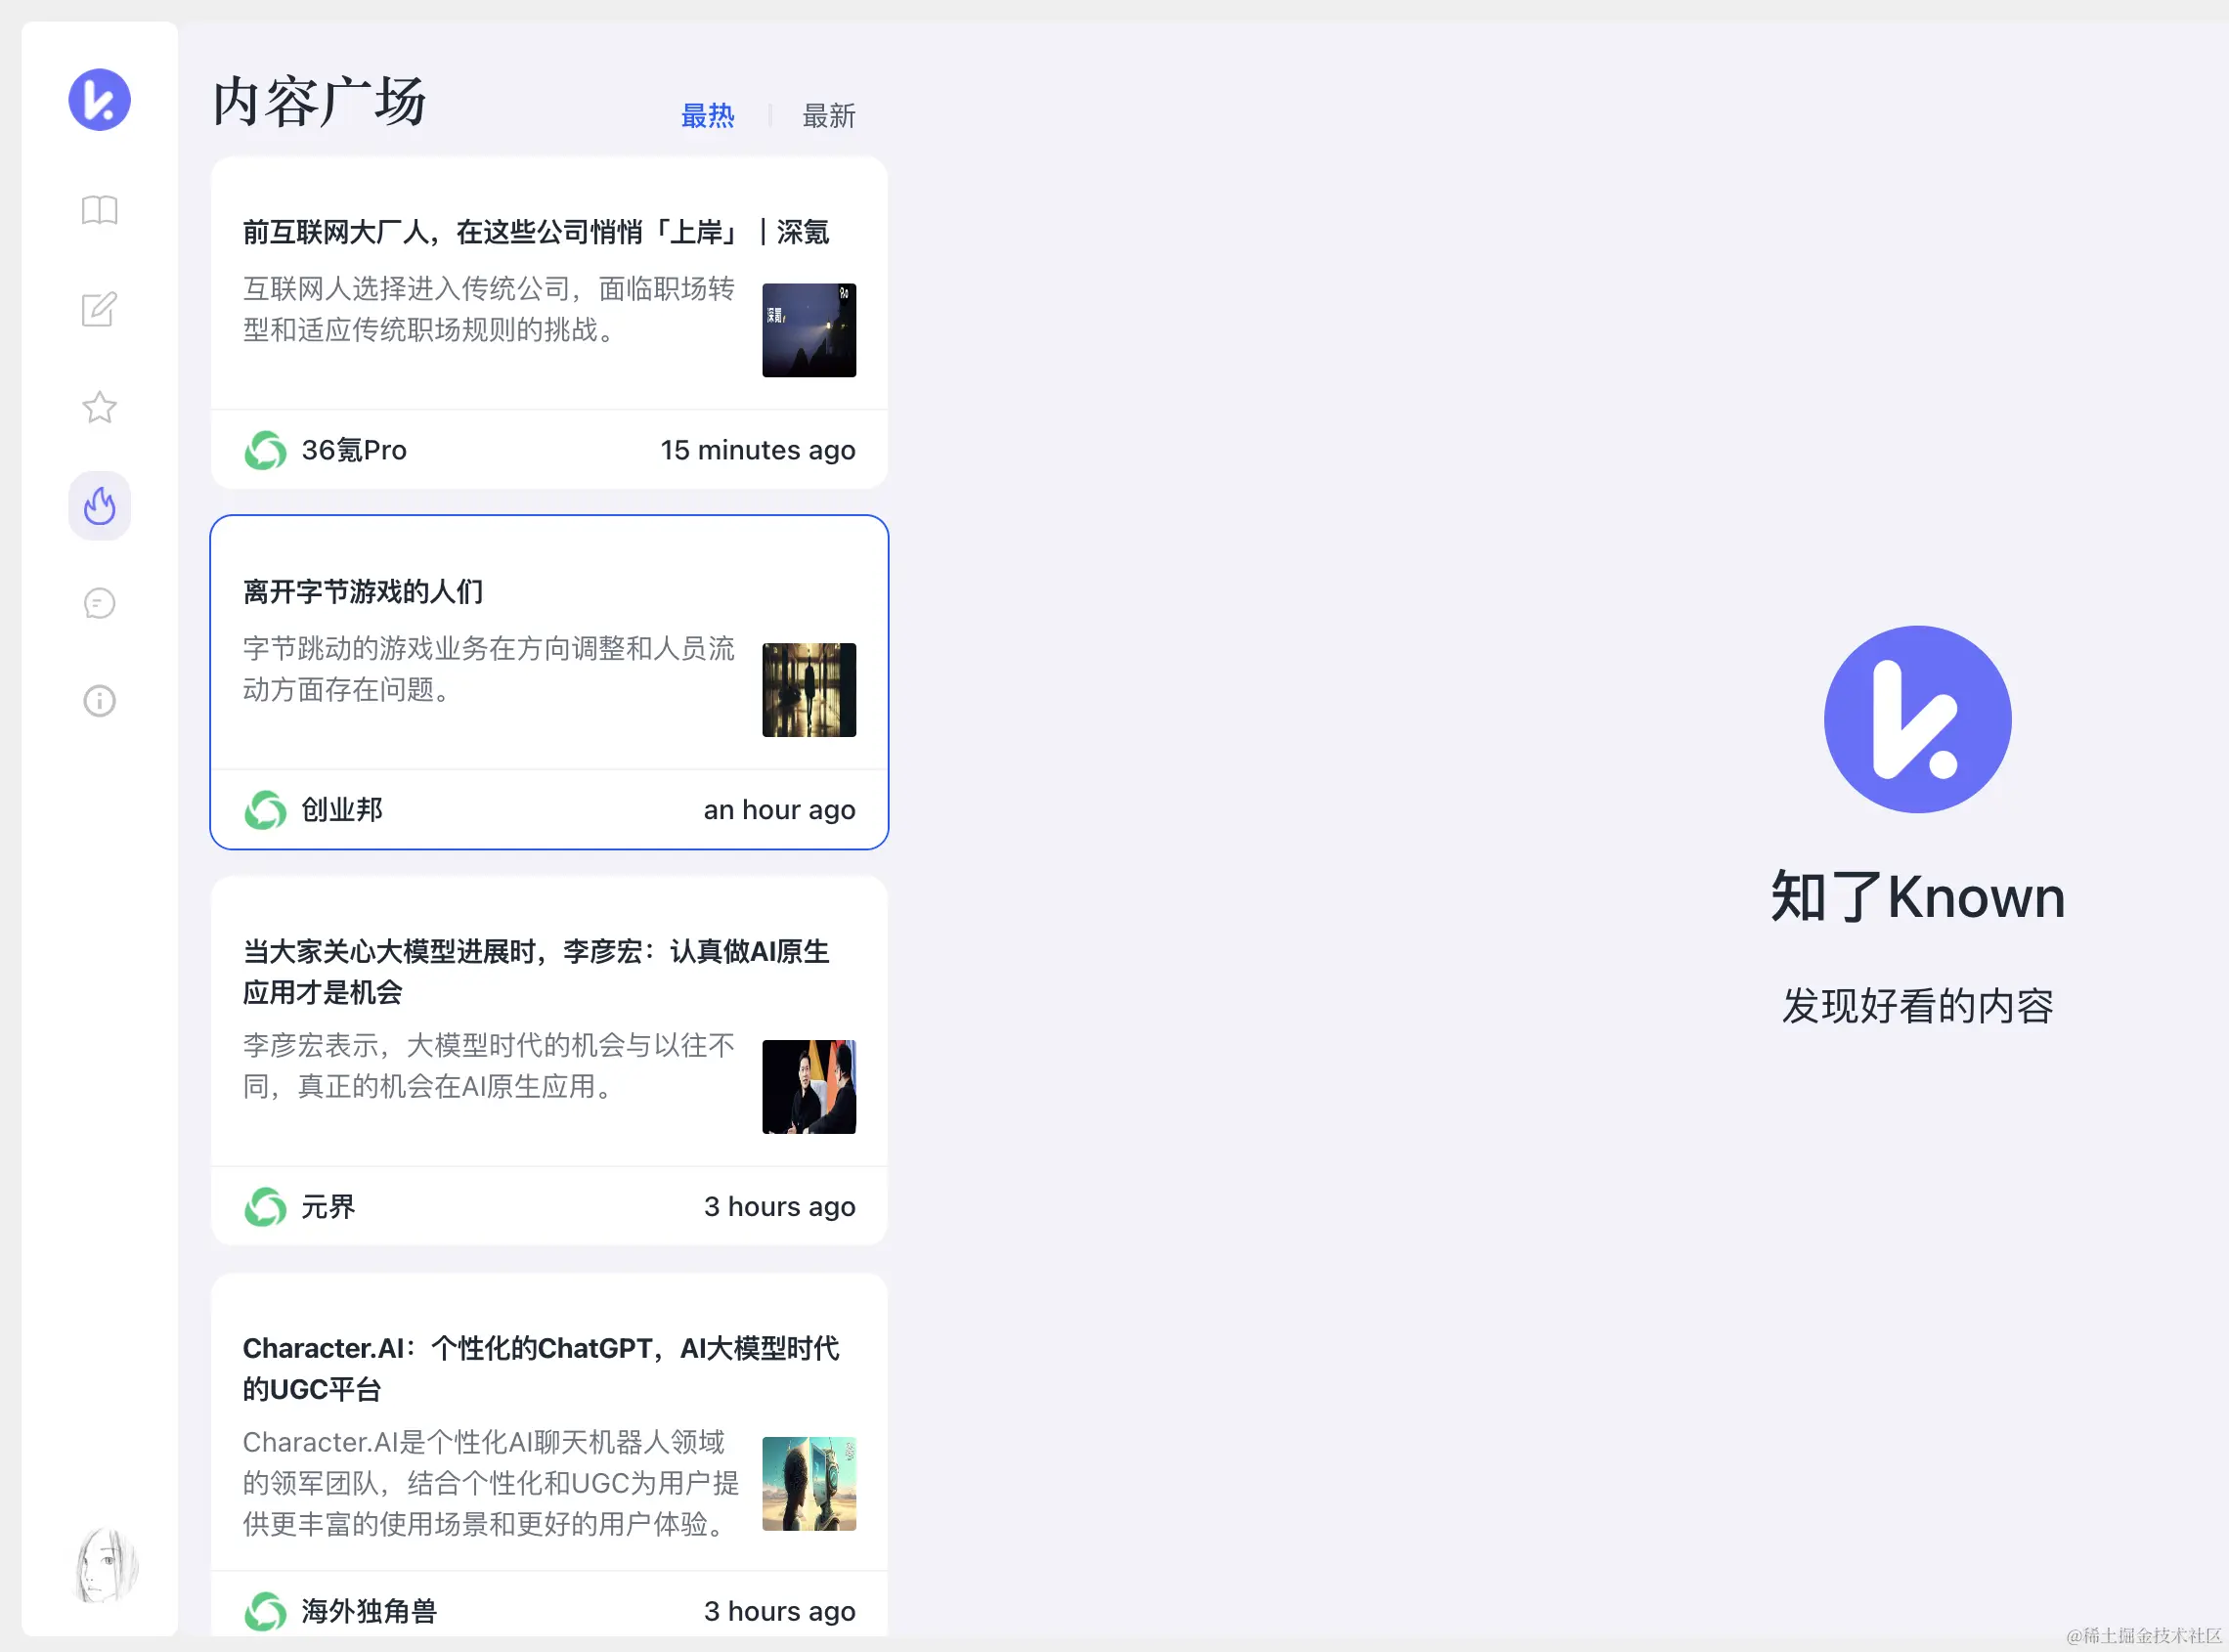Screen dimensions: 2229x1652
Task: Click the large Known logo on right
Action: [x=1917, y=719]
